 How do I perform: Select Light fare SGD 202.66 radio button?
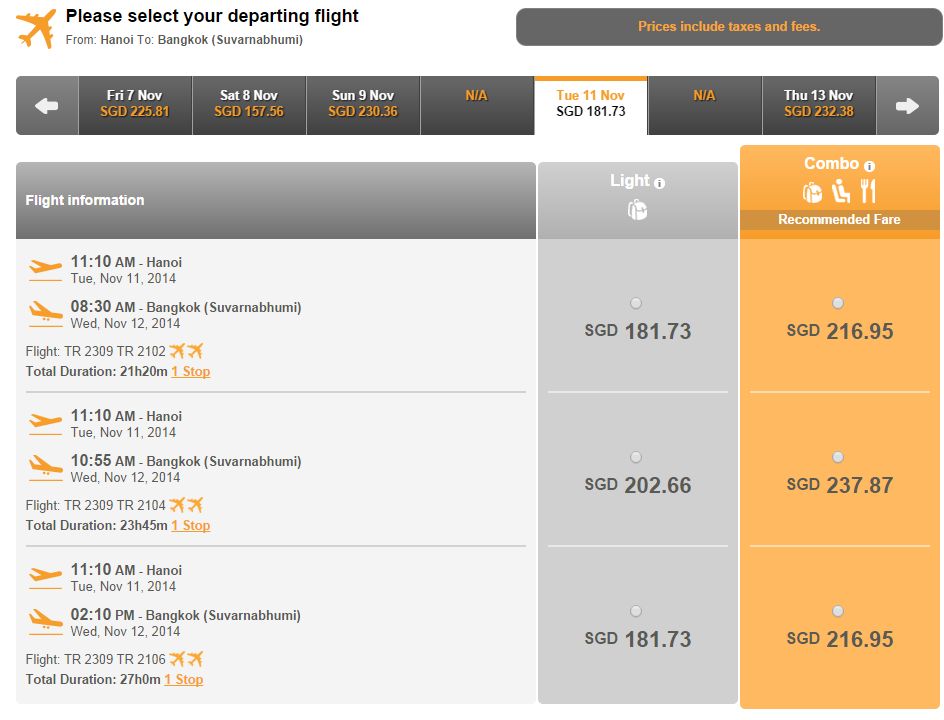click(x=636, y=458)
